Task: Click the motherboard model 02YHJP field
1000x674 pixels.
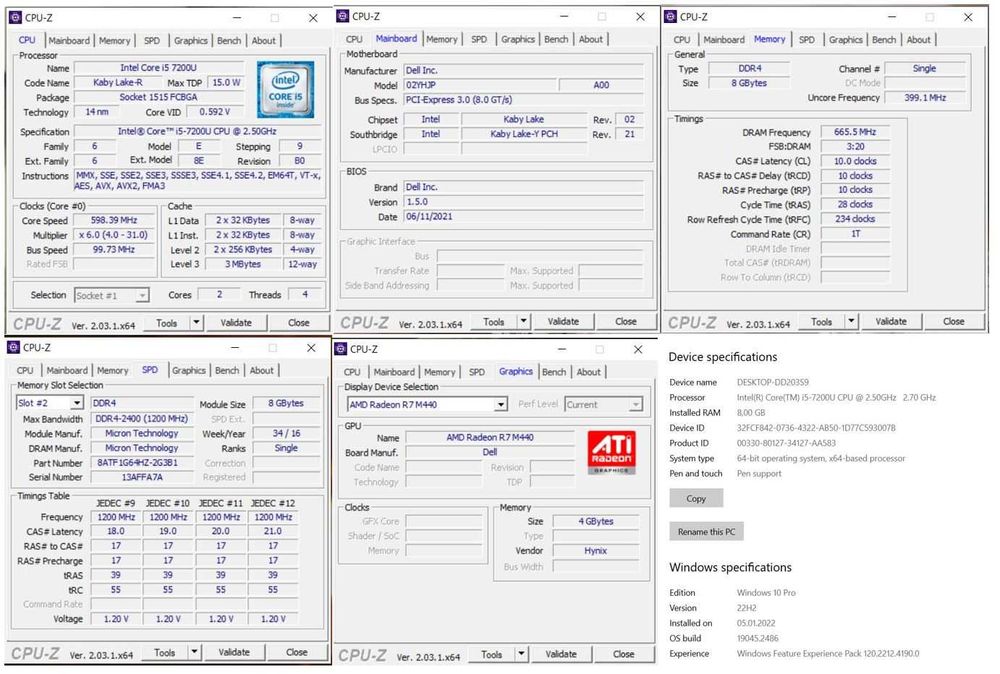Action: point(480,85)
